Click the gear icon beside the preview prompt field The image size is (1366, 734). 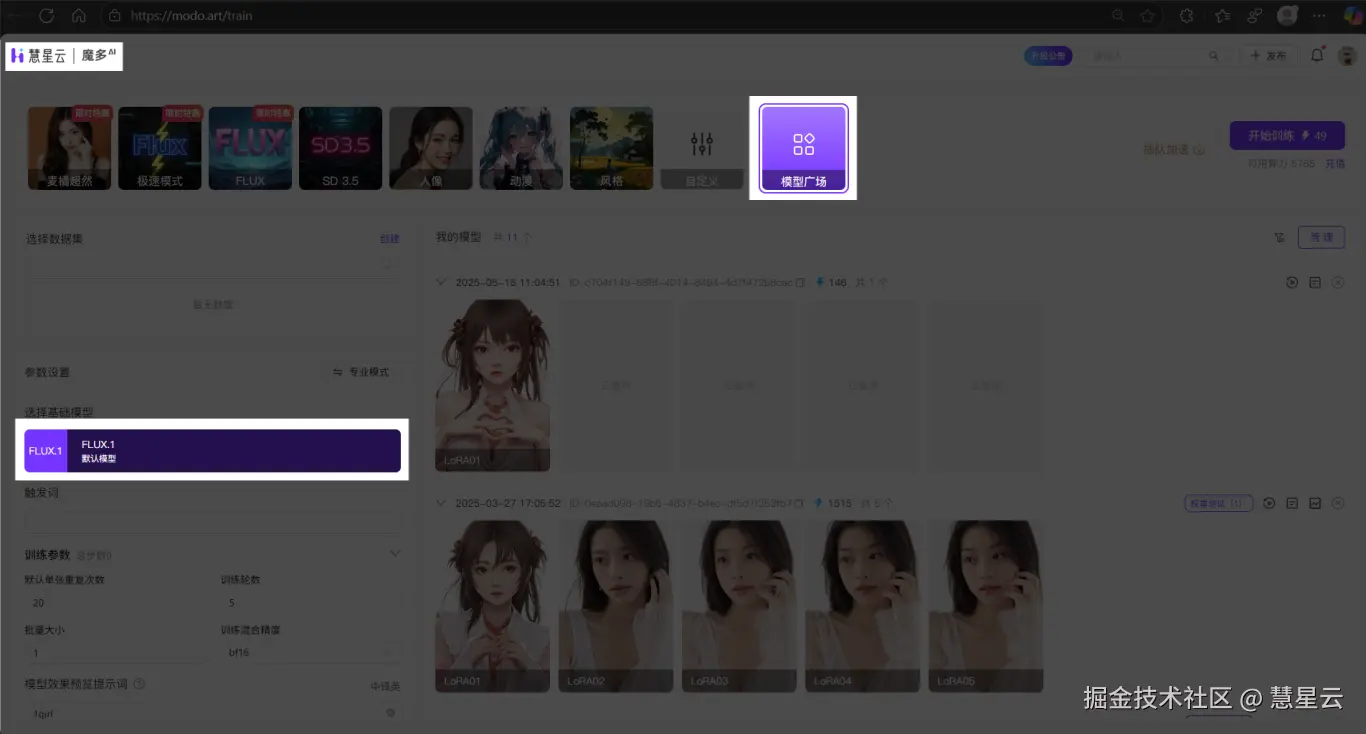coord(391,713)
